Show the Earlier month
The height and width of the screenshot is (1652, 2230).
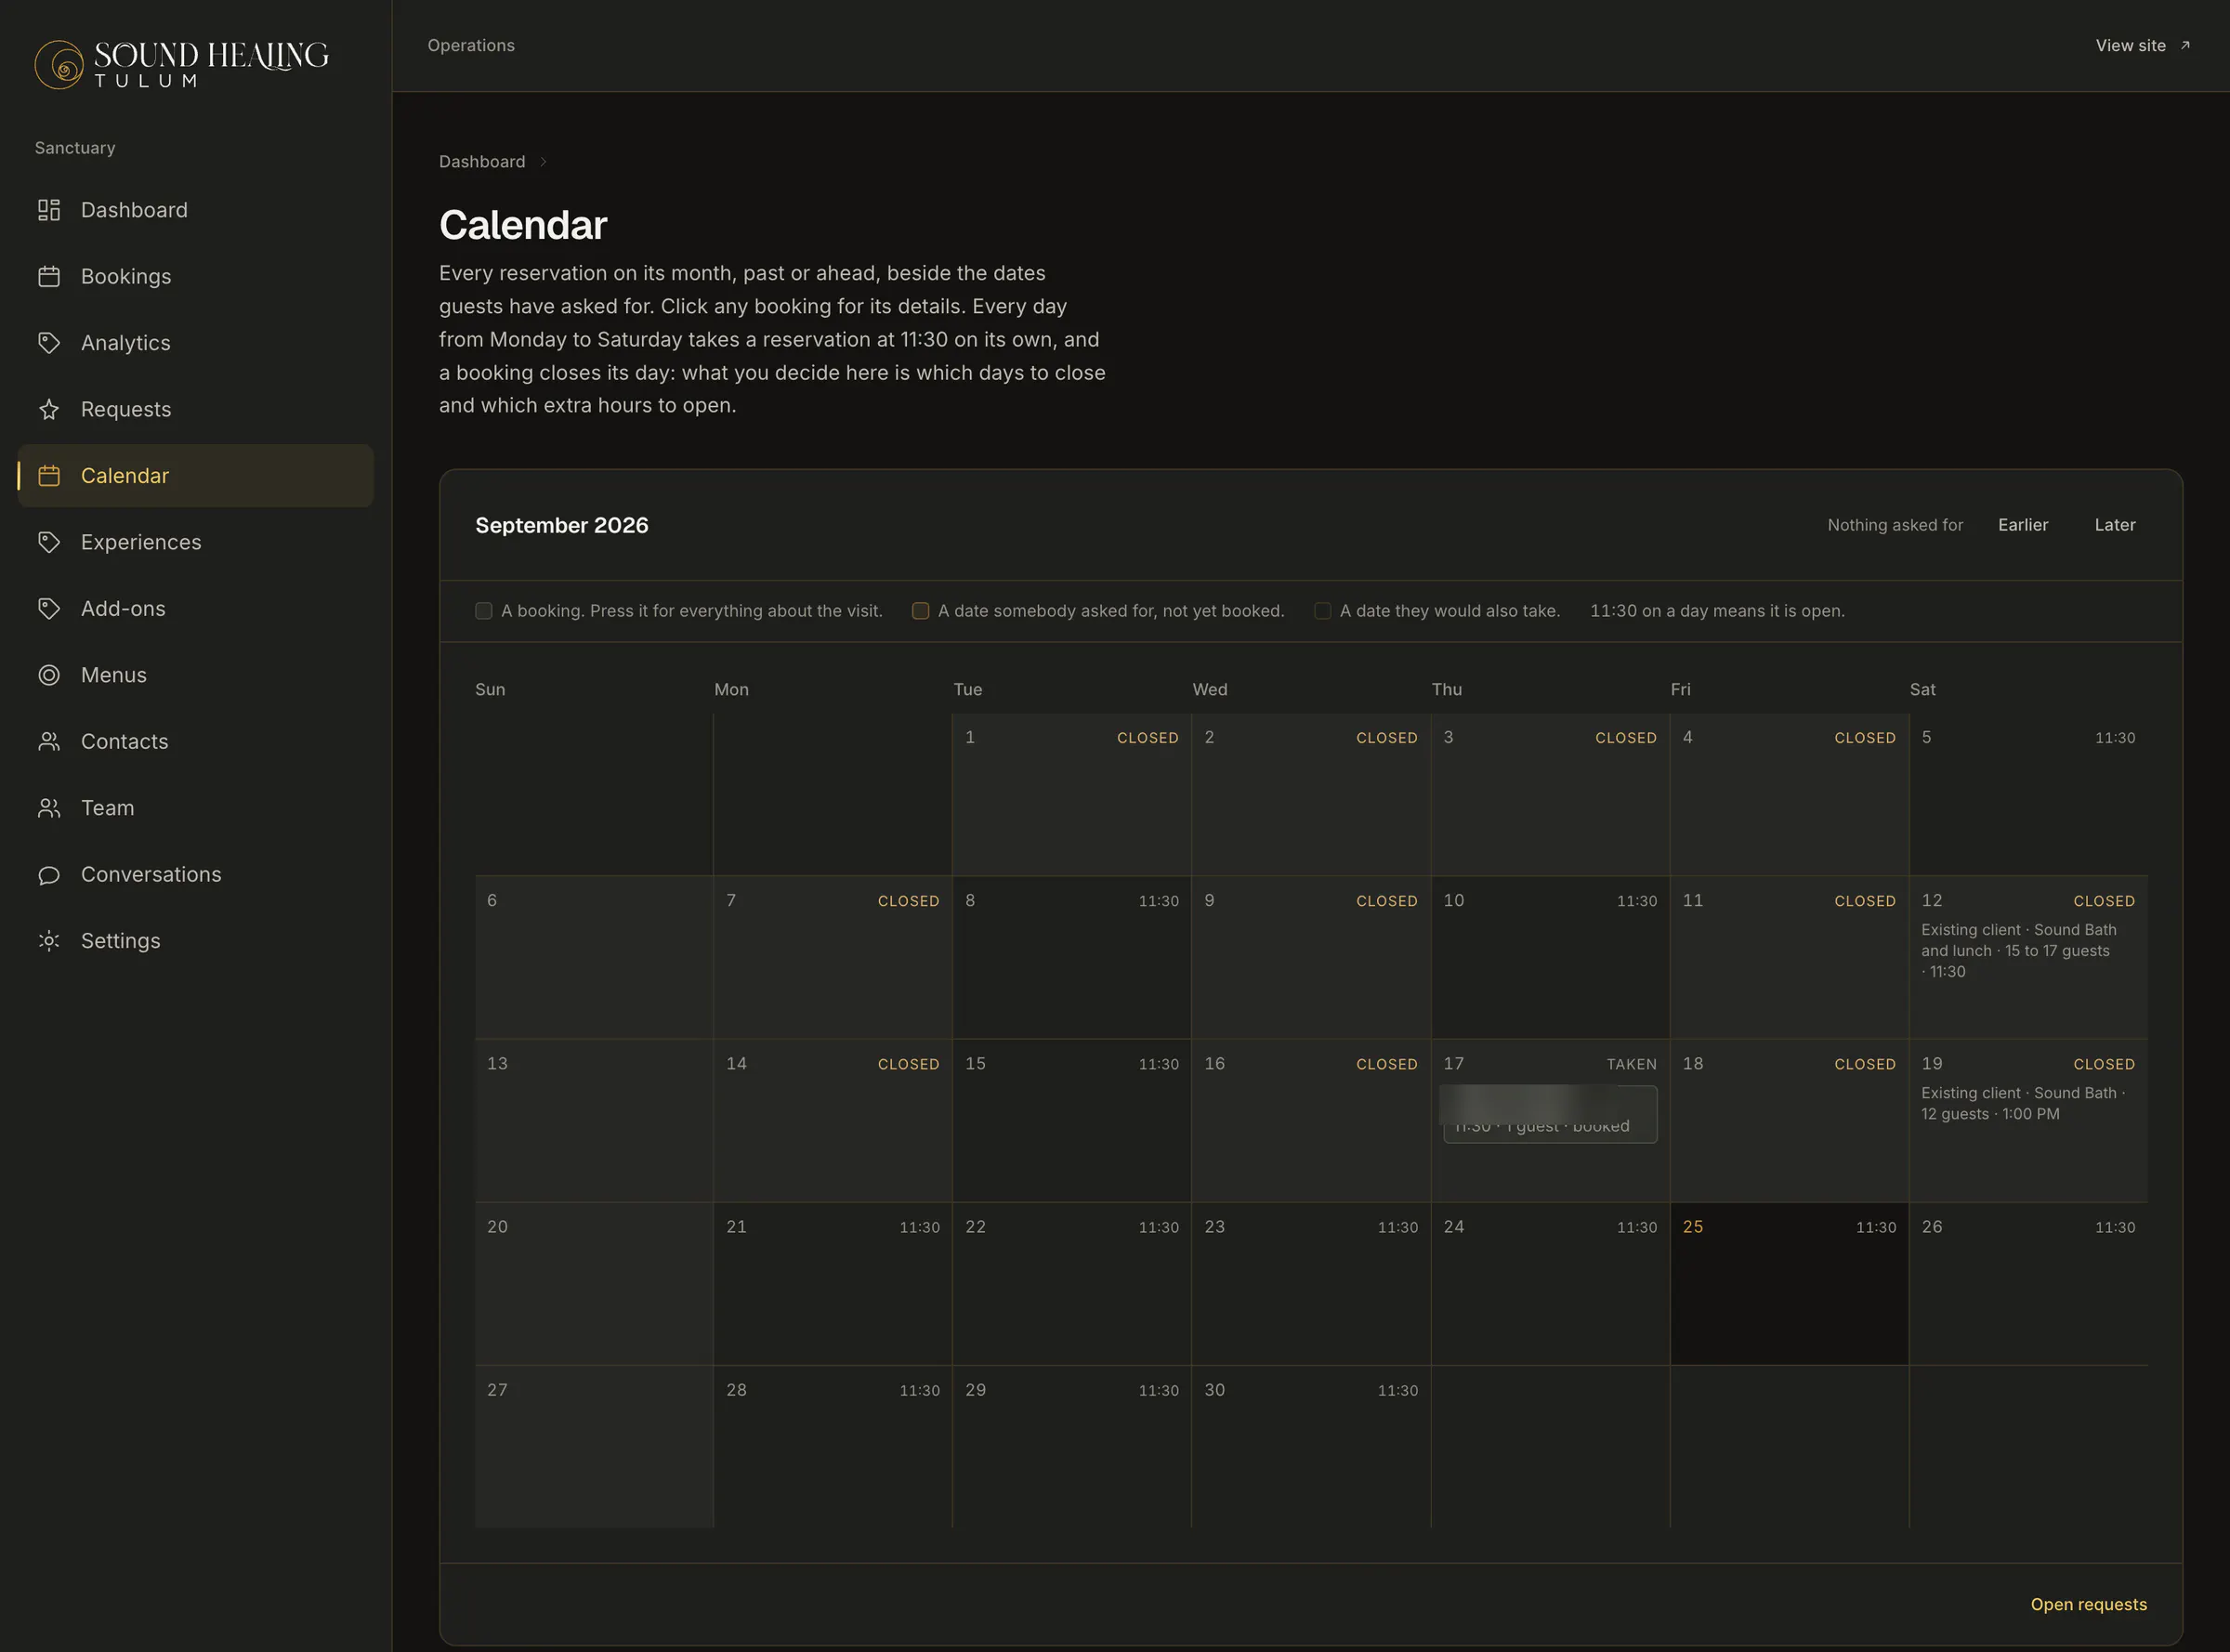click(2022, 525)
